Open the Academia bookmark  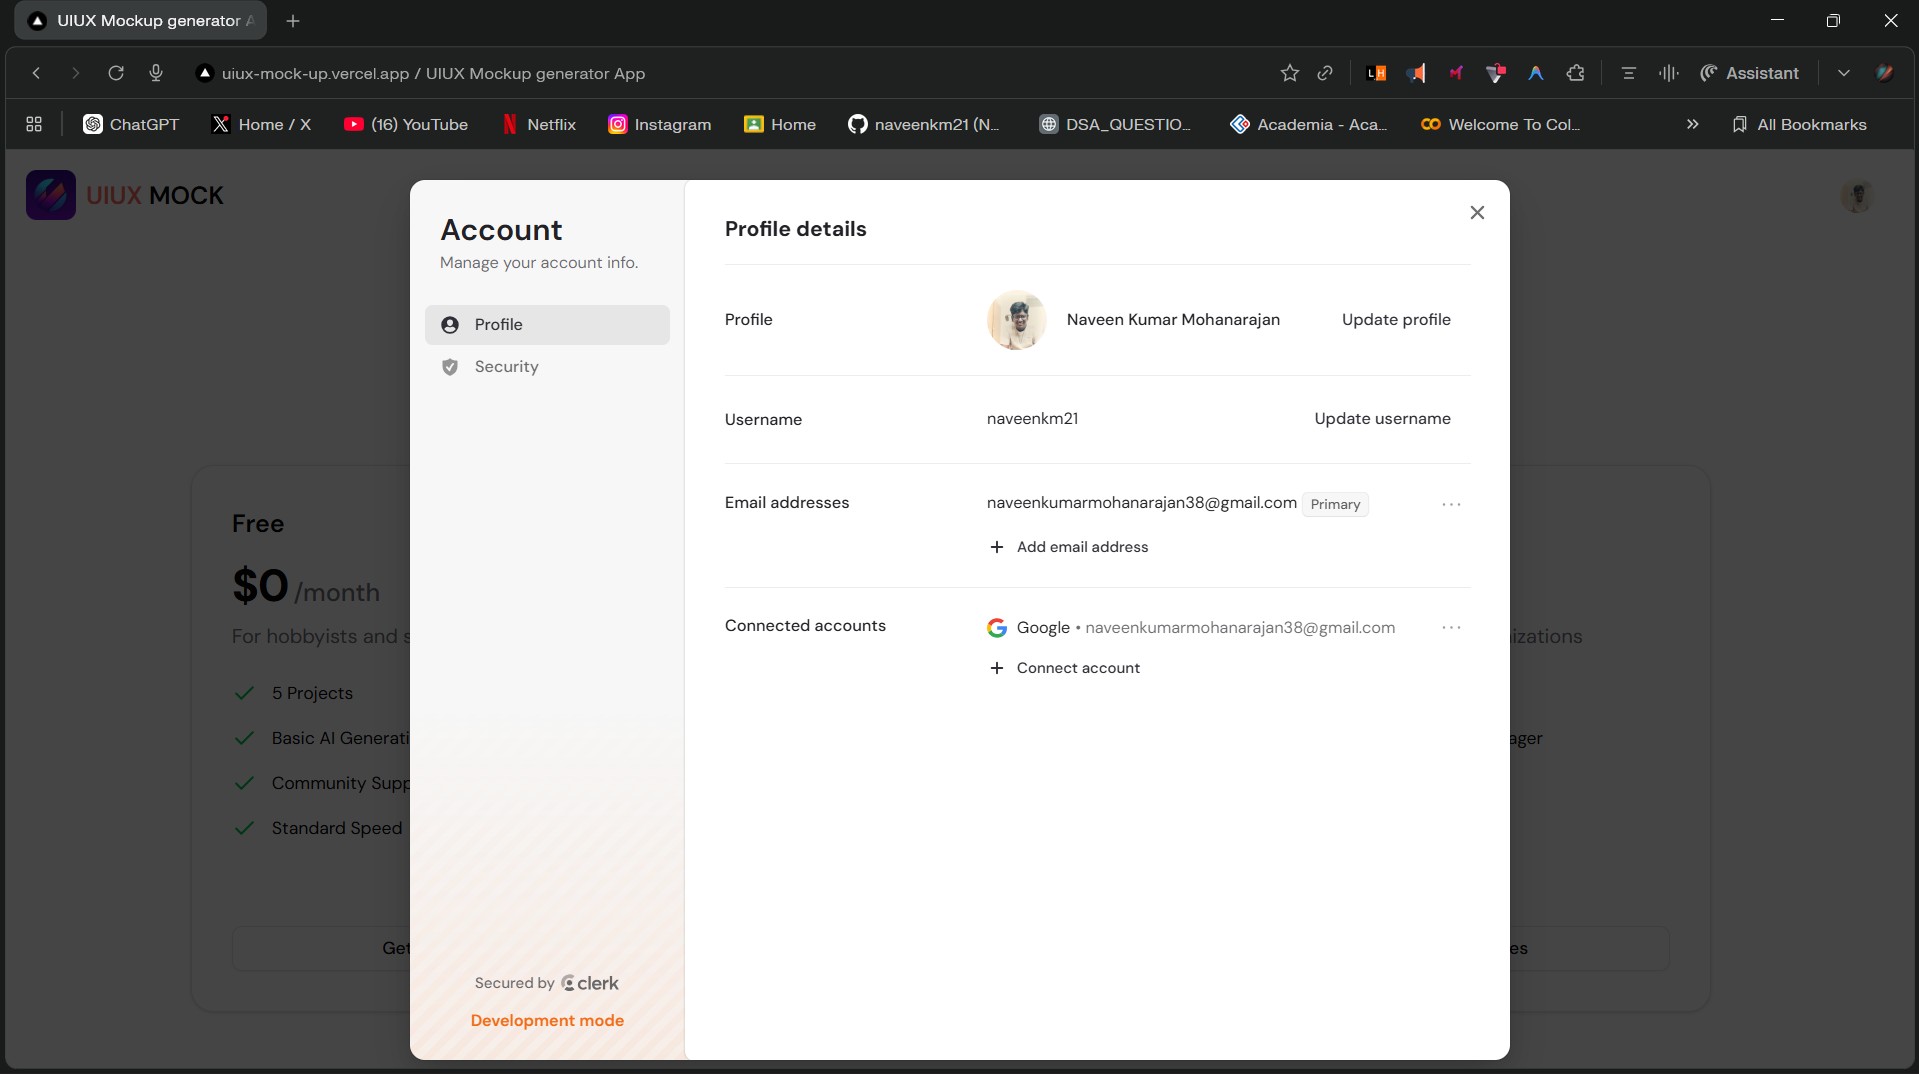click(1308, 124)
